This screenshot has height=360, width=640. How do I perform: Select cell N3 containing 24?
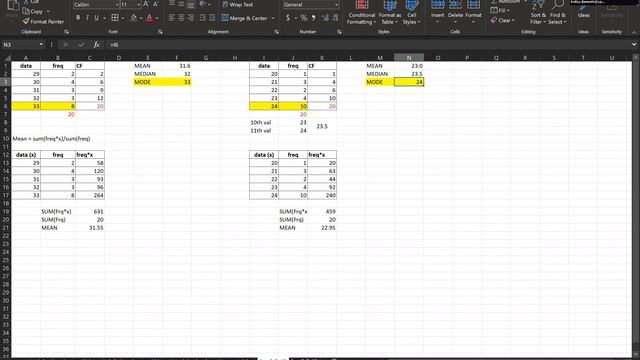coord(409,82)
